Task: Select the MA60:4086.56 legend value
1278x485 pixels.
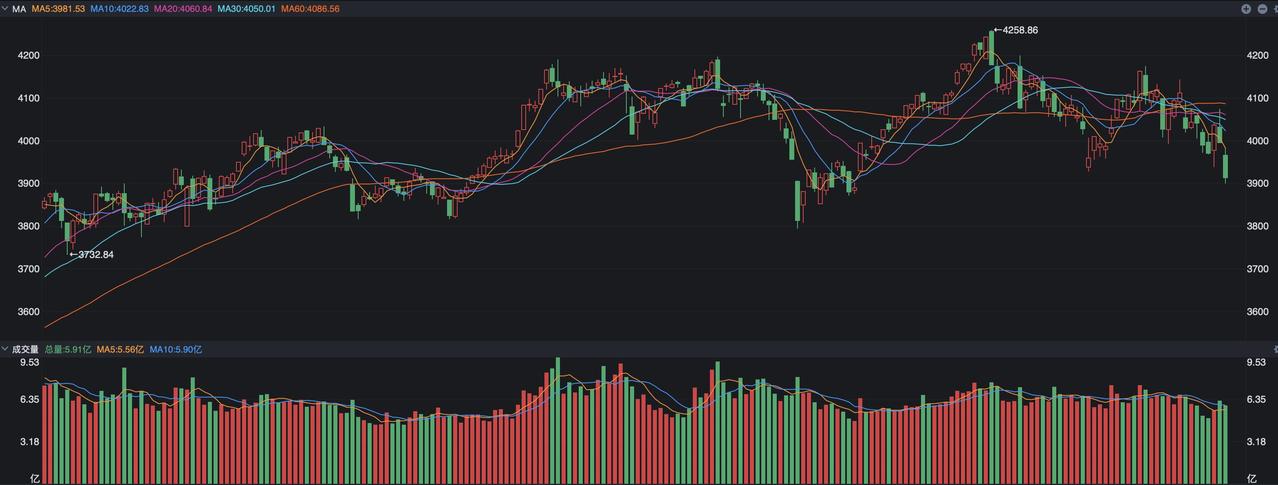Action: pos(310,8)
